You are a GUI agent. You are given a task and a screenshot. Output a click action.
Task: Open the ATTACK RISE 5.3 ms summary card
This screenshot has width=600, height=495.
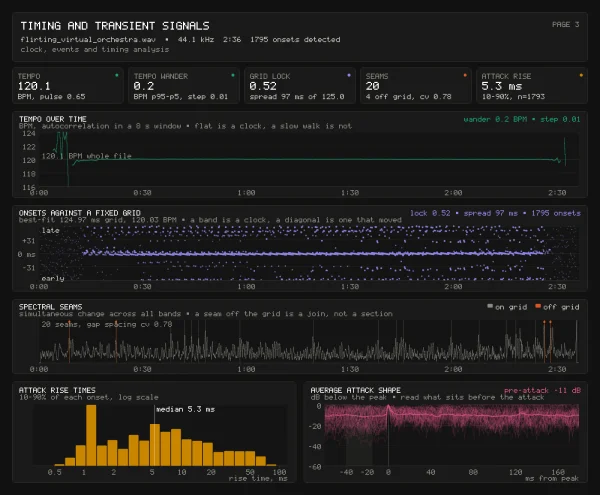pos(532,86)
